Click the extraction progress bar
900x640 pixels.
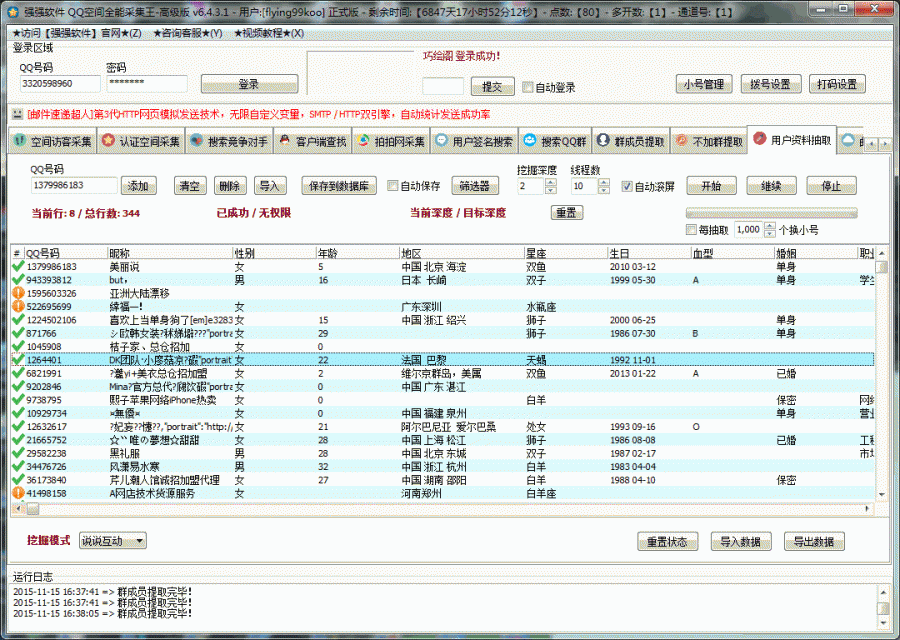coord(771,213)
